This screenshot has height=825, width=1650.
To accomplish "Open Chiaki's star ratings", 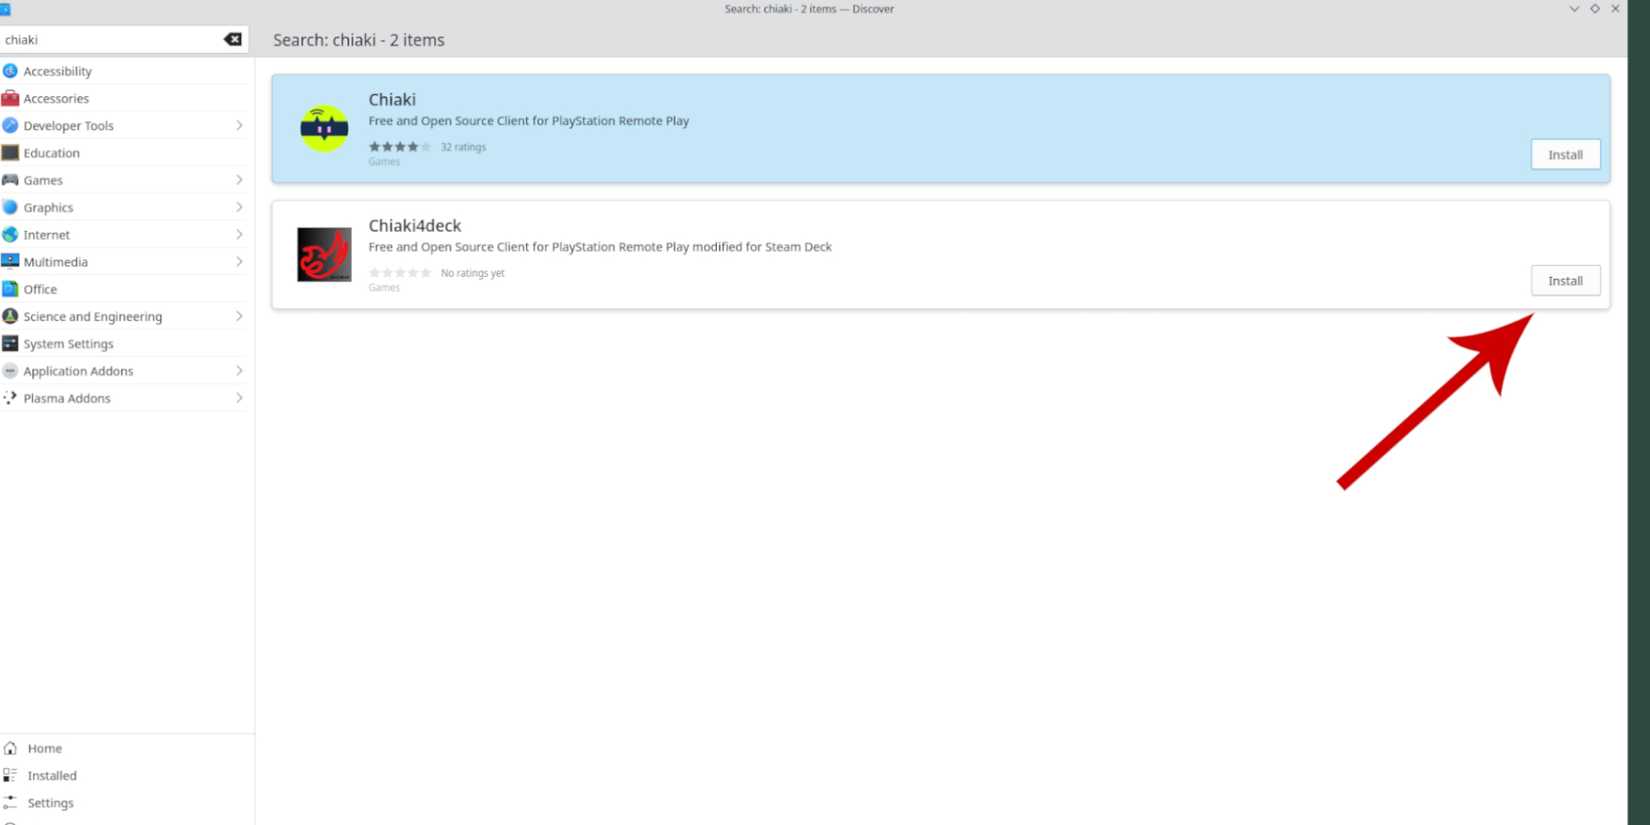I will [400, 147].
